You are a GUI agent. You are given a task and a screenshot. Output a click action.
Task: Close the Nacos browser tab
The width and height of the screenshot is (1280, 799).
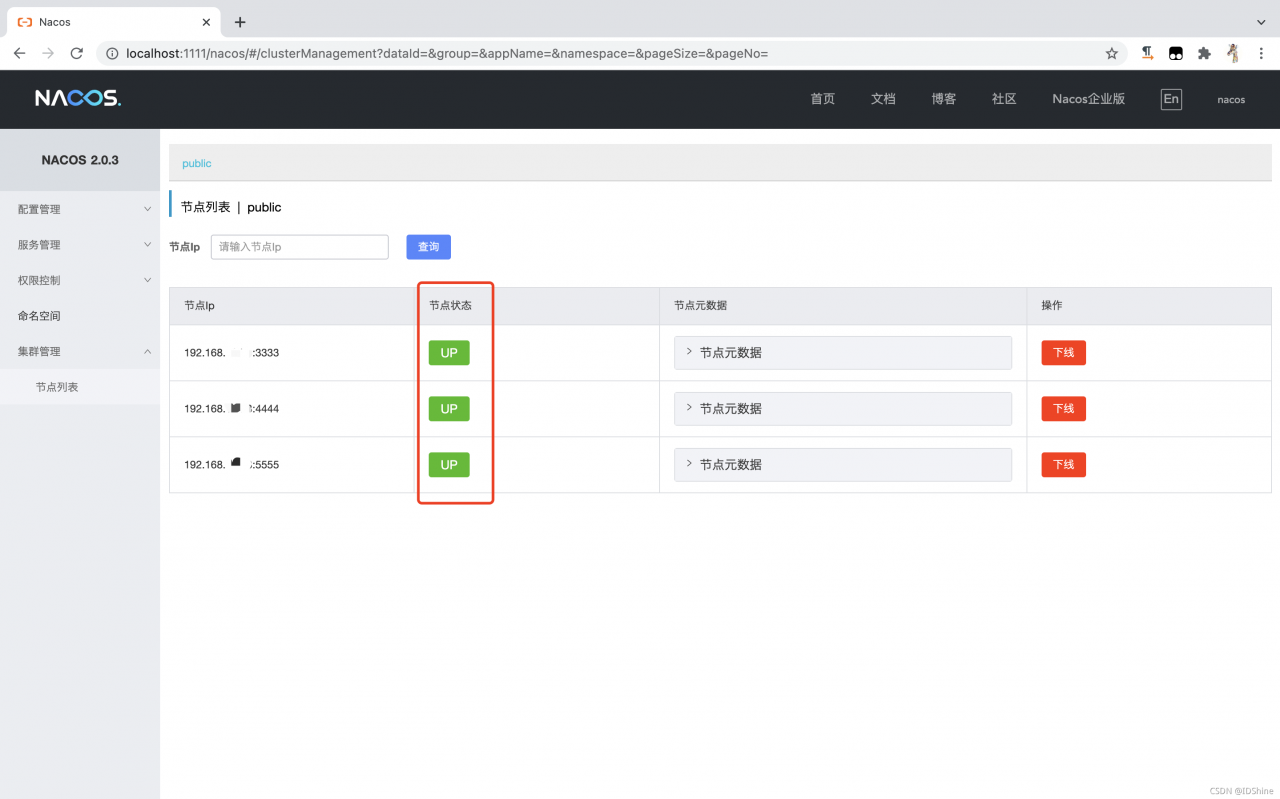coord(206,22)
